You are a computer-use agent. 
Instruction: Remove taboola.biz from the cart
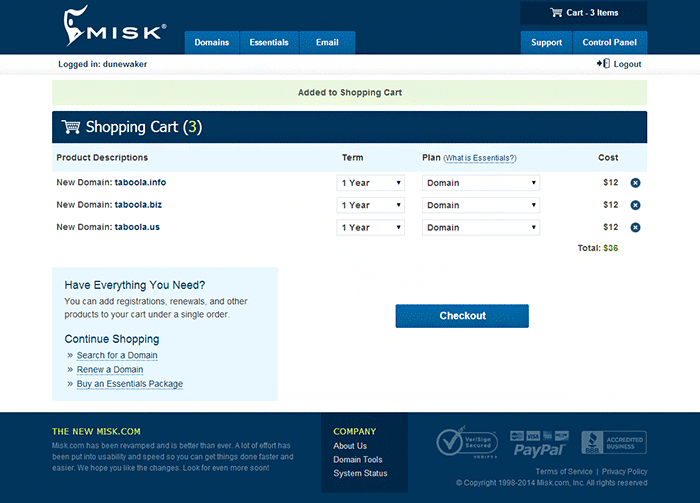635,205
